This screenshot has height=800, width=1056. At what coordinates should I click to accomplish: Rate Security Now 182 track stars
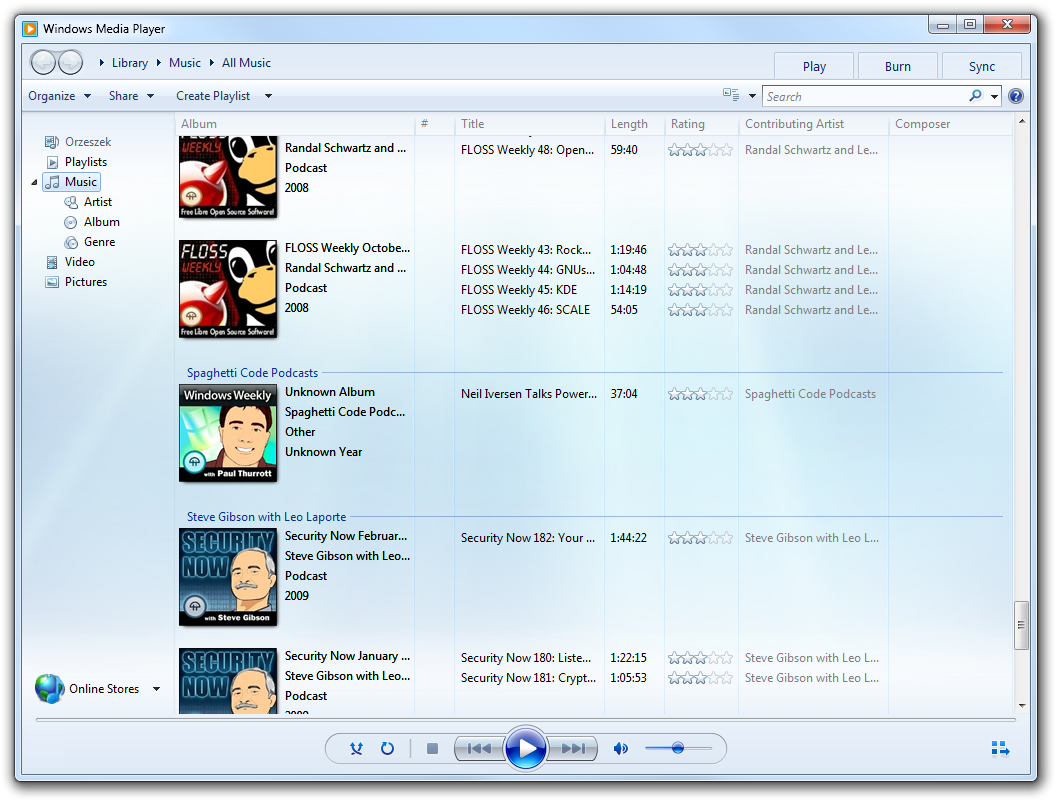[700, 538]
